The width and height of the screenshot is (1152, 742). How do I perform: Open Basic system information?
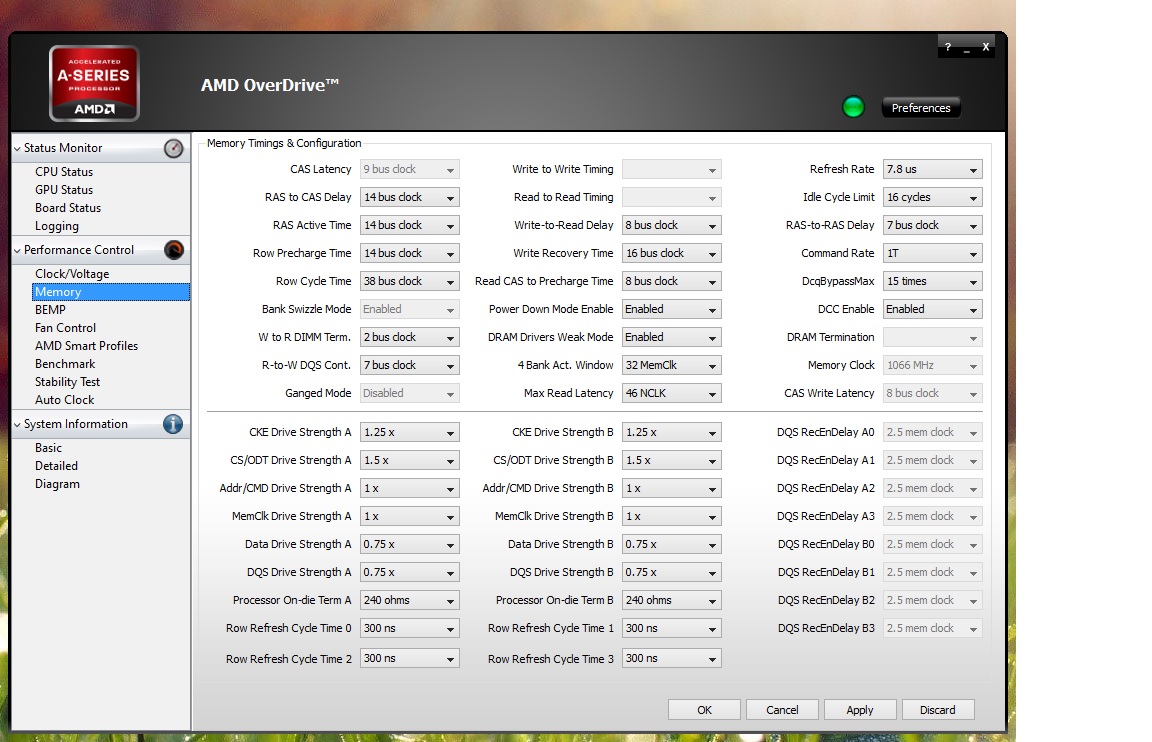pos(48,448)
